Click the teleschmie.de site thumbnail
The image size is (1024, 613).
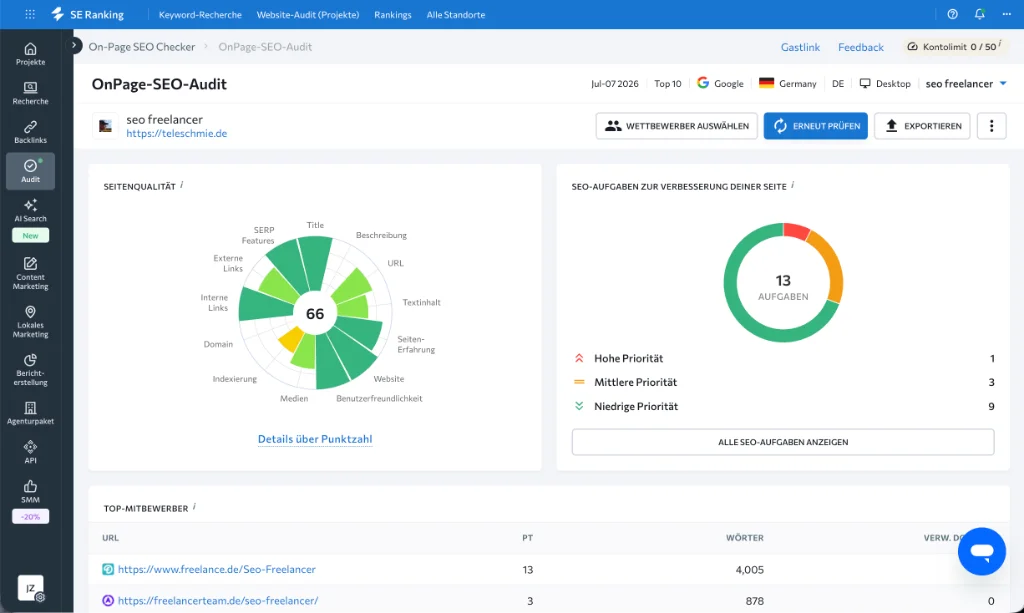pyautogui.click(x=105, y=126)
